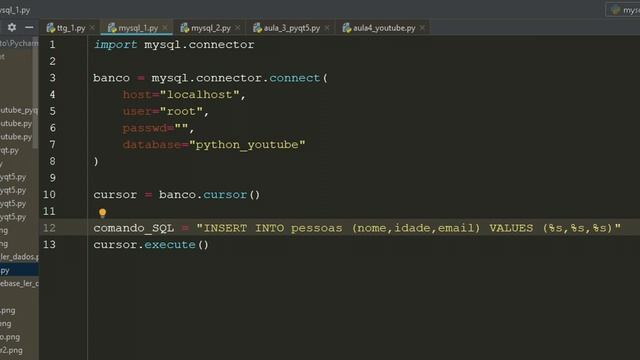Click the 'passwd' parameter name

click(x=145, y=128)
